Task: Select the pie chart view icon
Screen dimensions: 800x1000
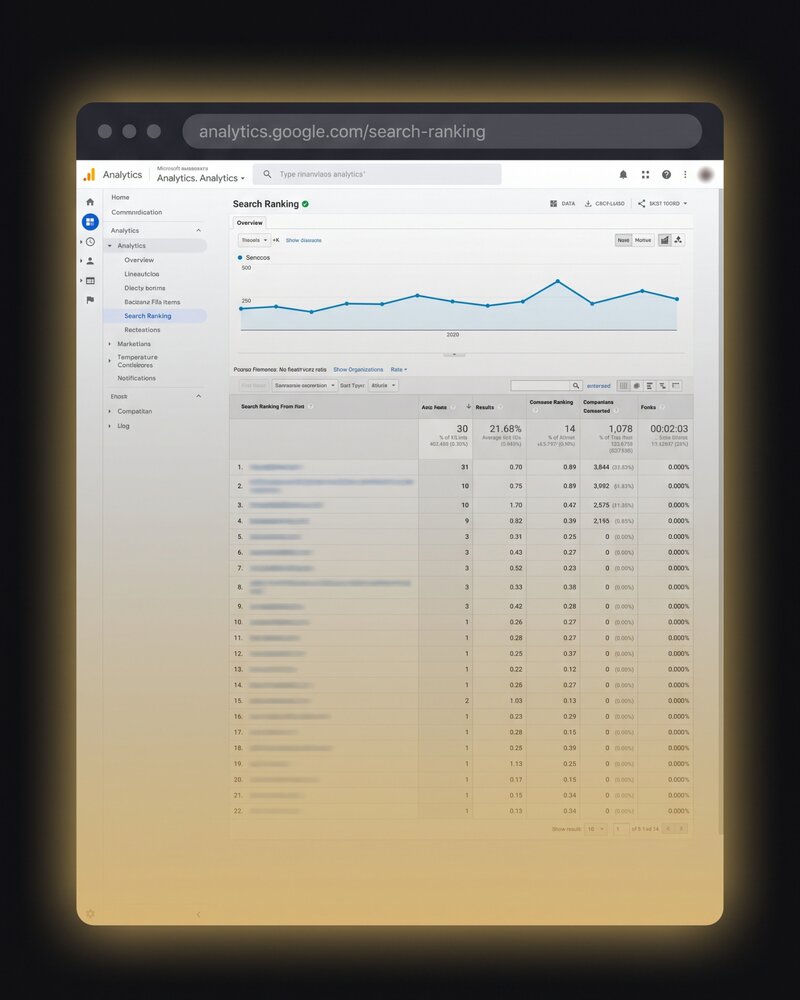Action: pos(637,385)
